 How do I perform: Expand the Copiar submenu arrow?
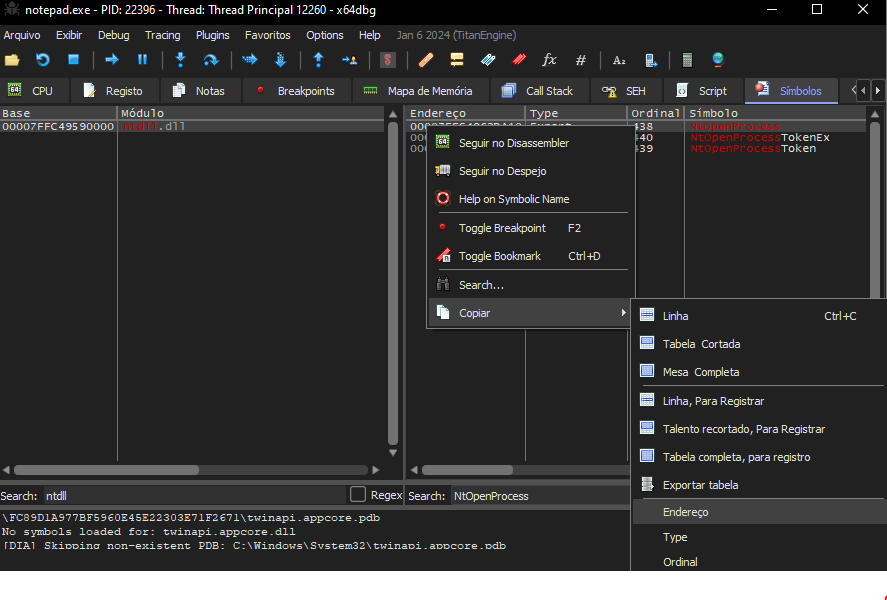click(x=623, y=313)
